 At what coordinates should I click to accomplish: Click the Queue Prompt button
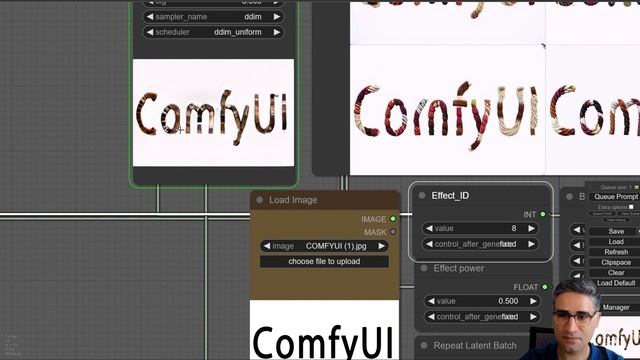(615, 197)
